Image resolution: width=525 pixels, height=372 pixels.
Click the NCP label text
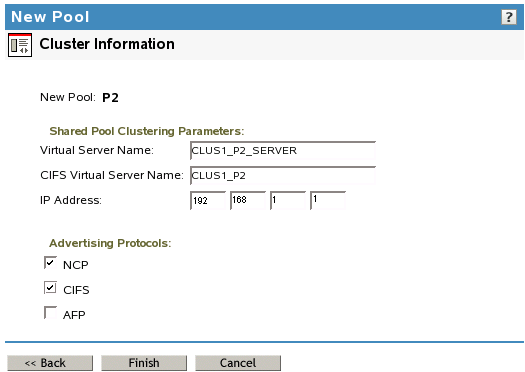click(76, 265)
